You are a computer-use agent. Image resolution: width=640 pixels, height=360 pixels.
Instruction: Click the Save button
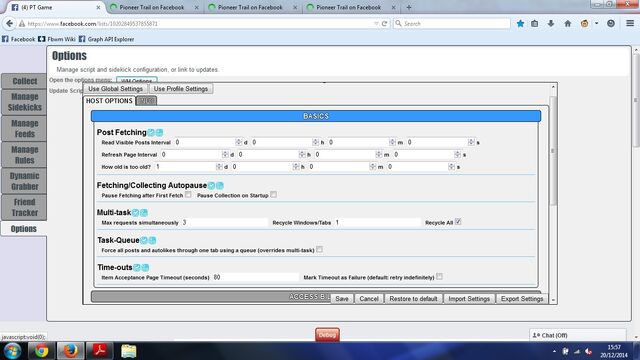342,299
